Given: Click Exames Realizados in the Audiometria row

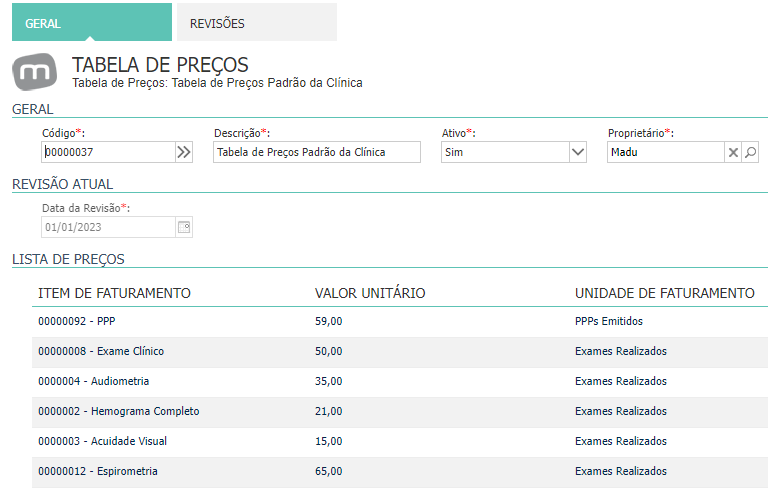Looking at the screenshot, I should tap(621, 381).
